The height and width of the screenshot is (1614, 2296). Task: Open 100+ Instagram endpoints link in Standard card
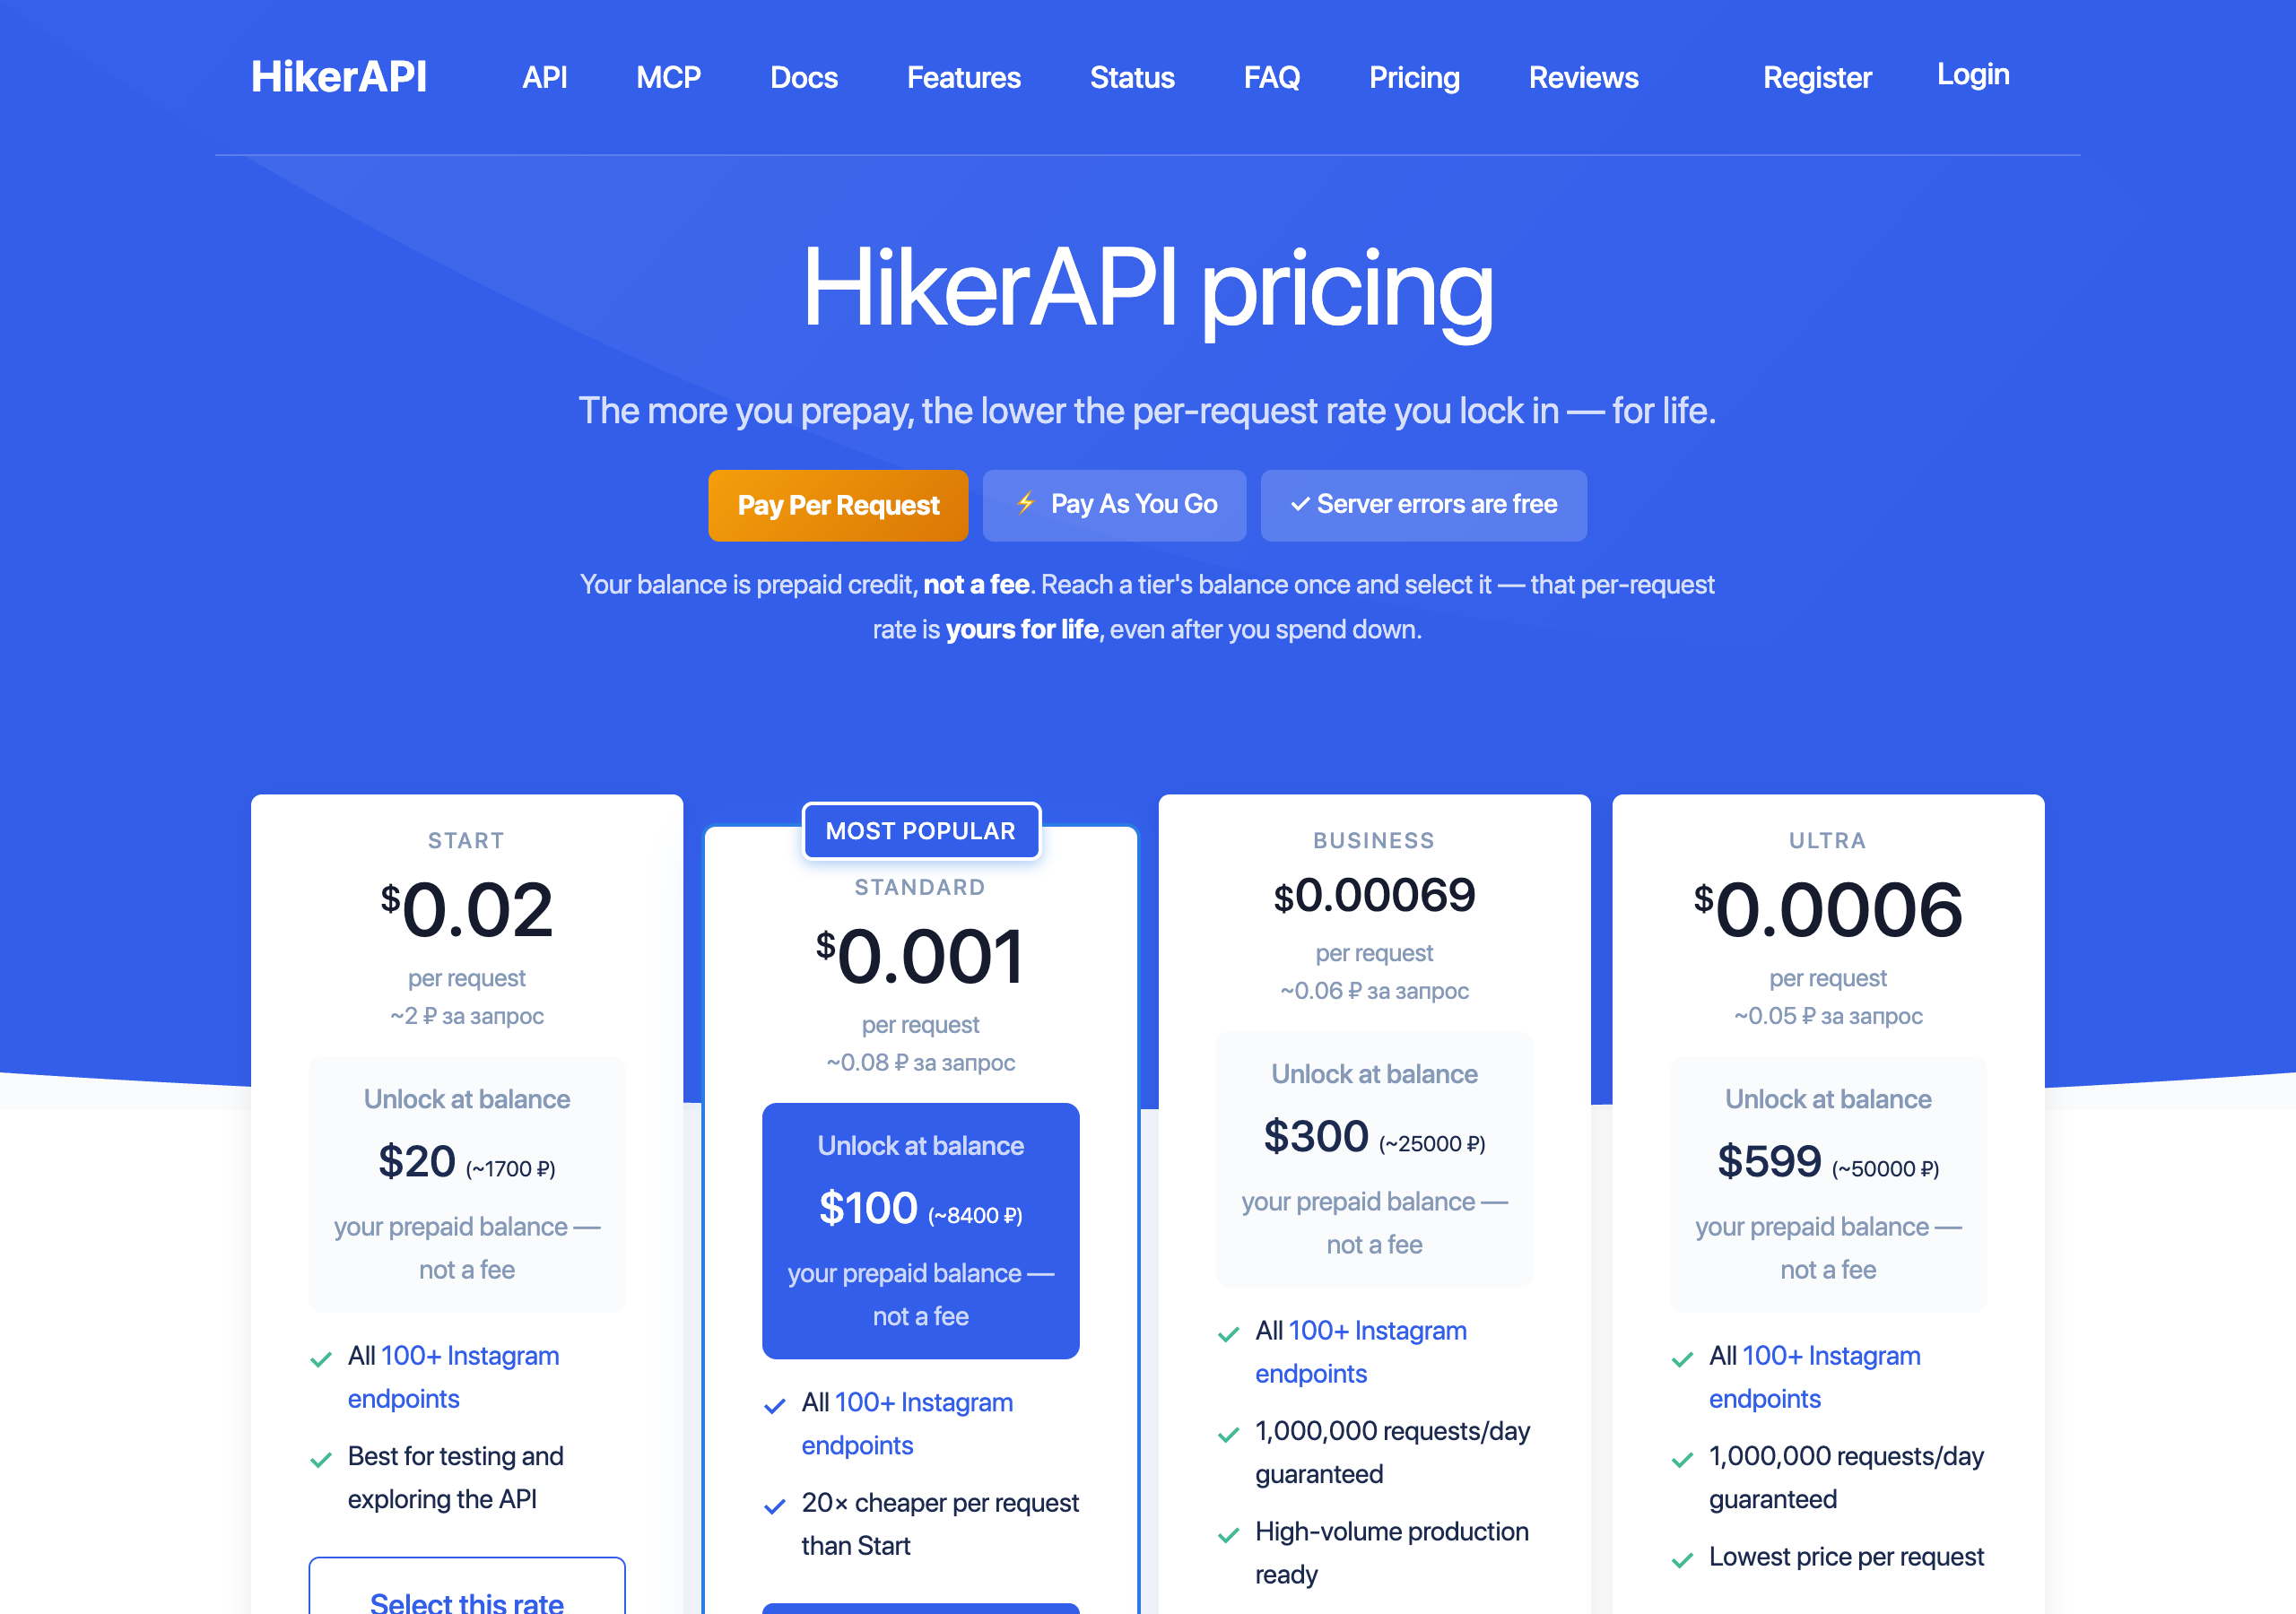point(907,1424)
